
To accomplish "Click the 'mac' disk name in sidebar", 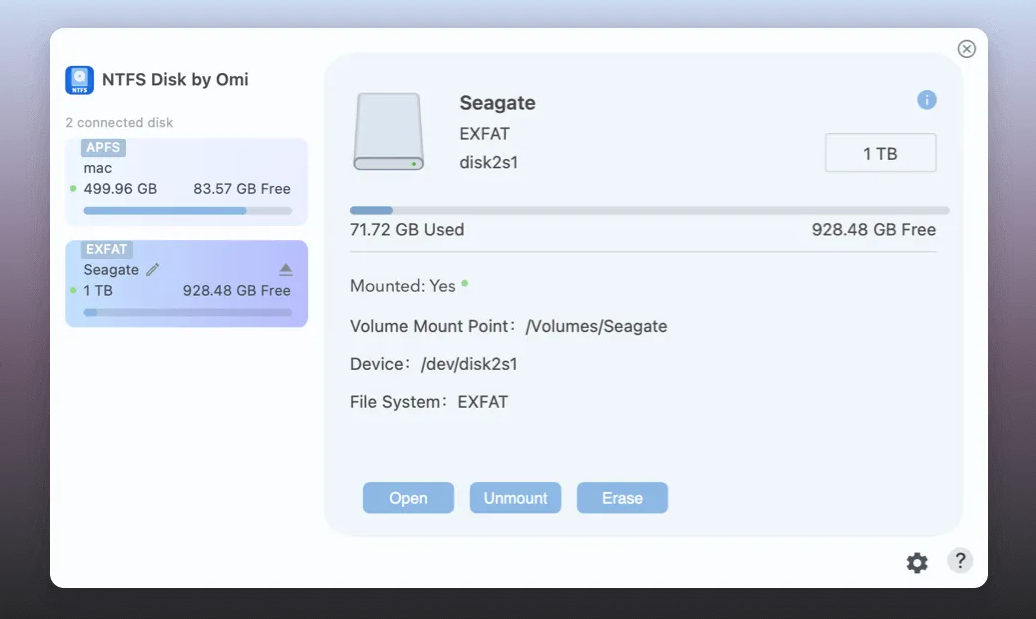I will click(x=98, y=168).
